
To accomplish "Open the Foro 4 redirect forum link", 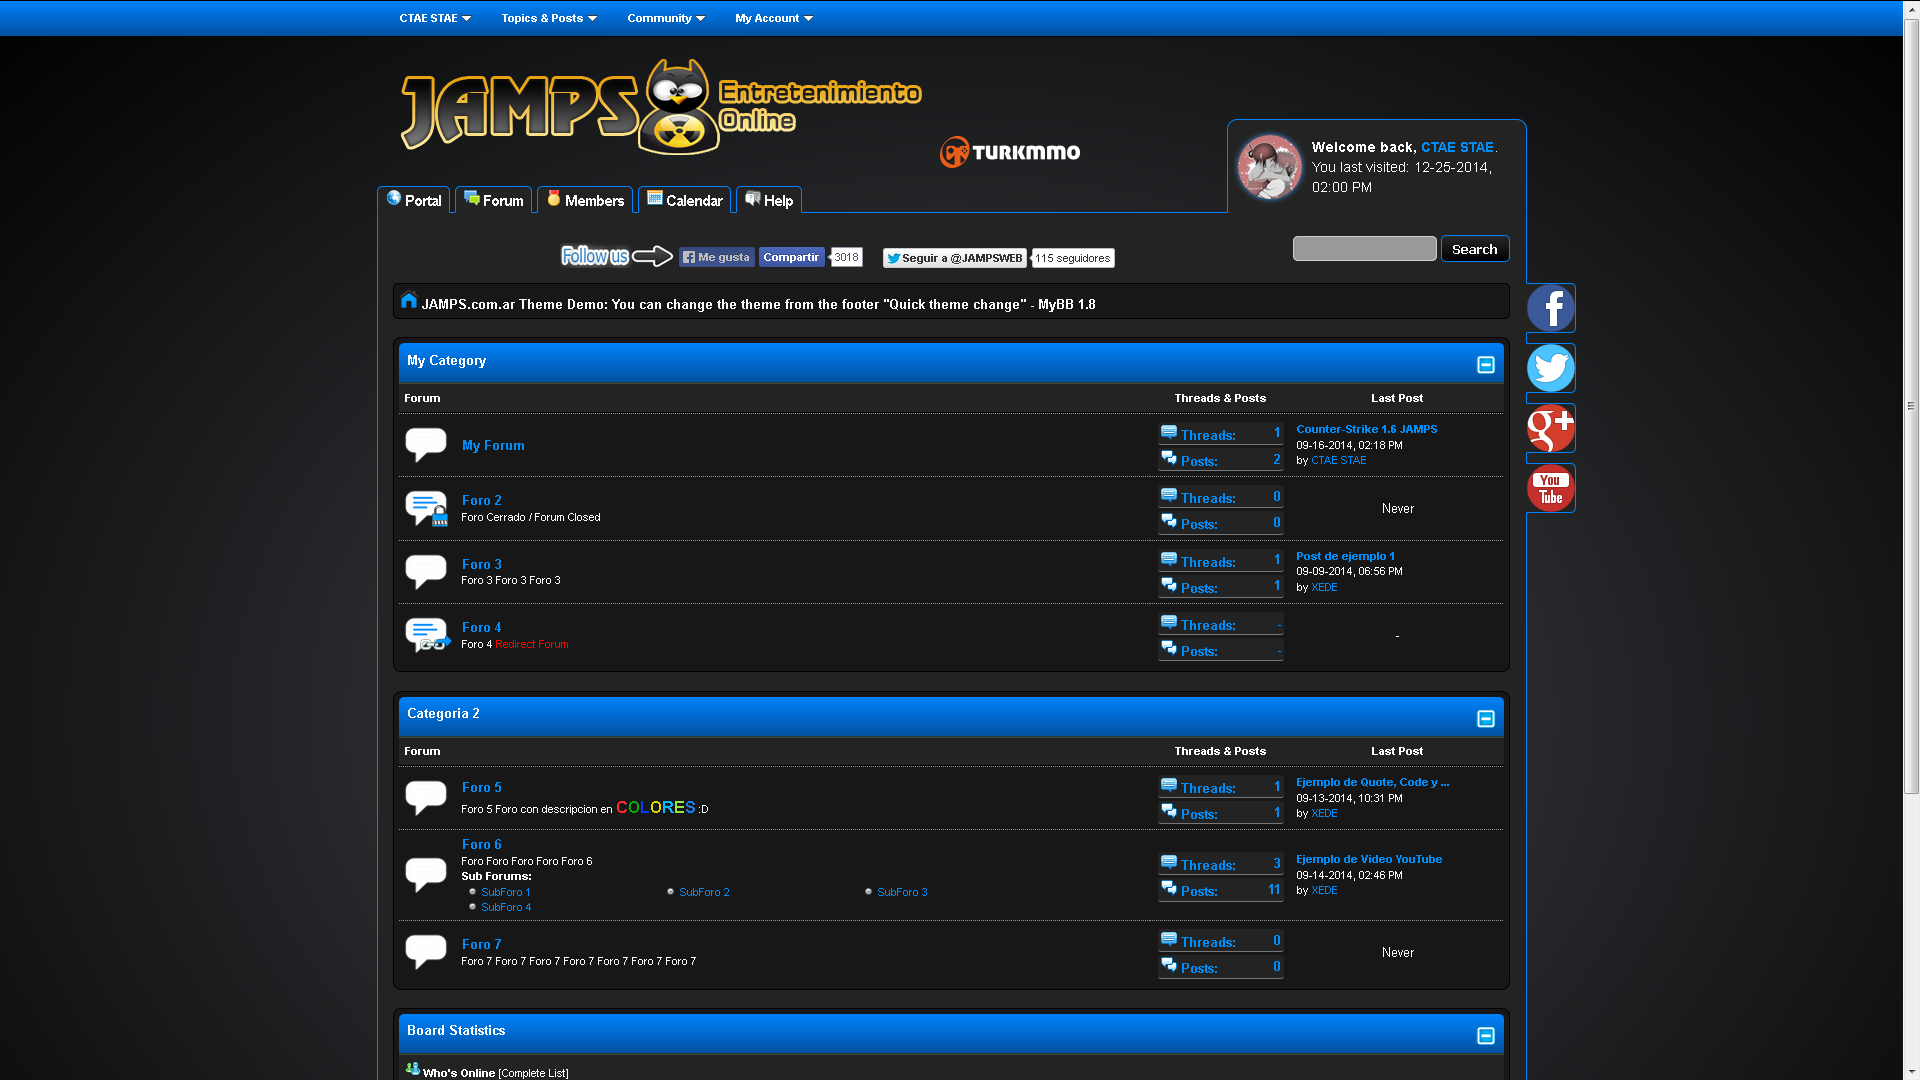I will pos(482,627).
